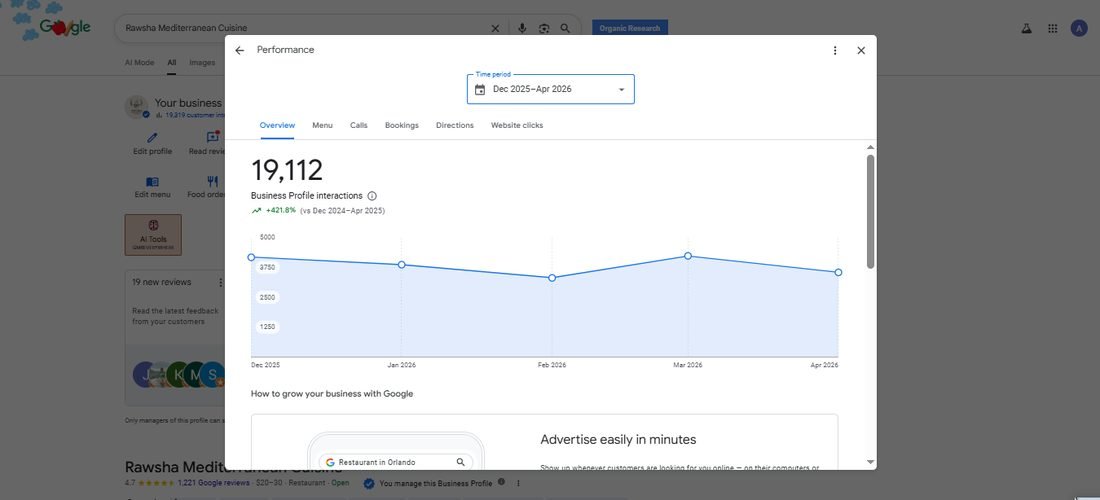Click the Organic Research button
The width and height of the screenshot is (1100, 500).
pos(630,28)
